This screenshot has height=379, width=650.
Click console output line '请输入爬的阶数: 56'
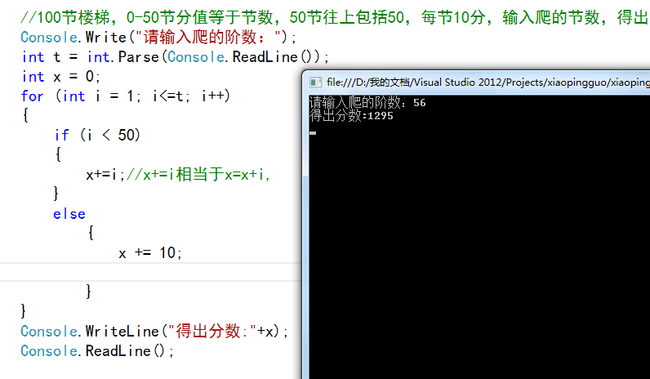pyautogui.click(x=367, y=102)
